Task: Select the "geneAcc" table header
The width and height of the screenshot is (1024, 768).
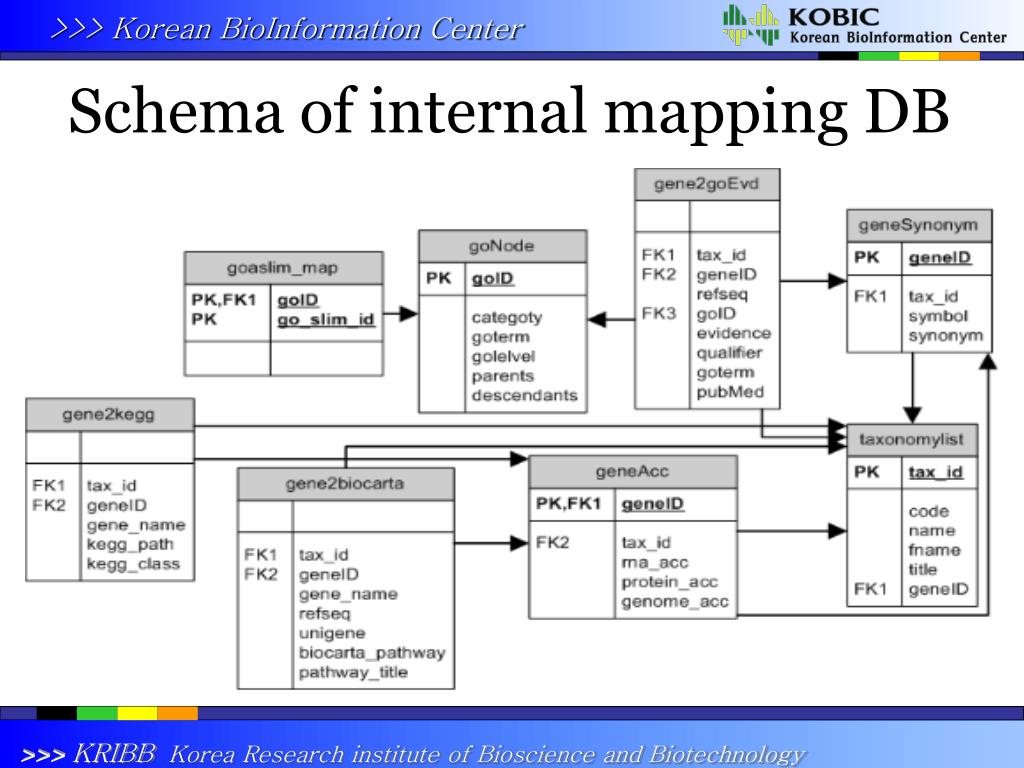Action: point(633,472)
